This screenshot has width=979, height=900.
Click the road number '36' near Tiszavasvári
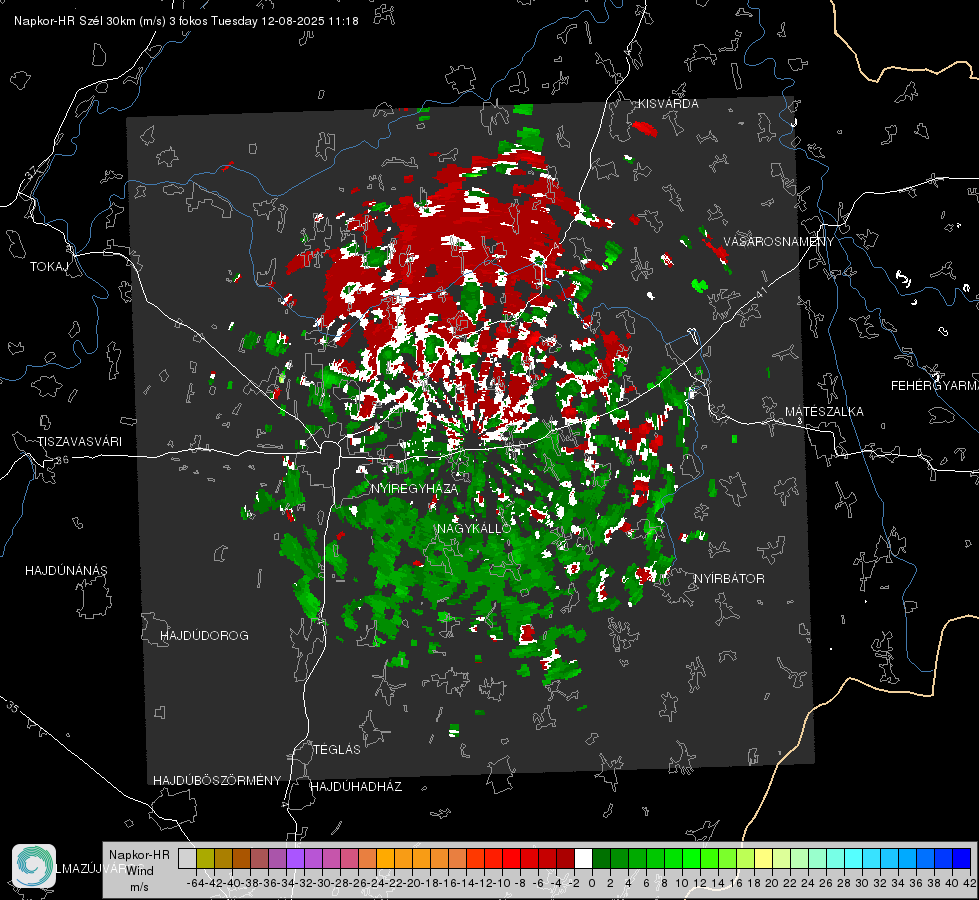[62, 460]
